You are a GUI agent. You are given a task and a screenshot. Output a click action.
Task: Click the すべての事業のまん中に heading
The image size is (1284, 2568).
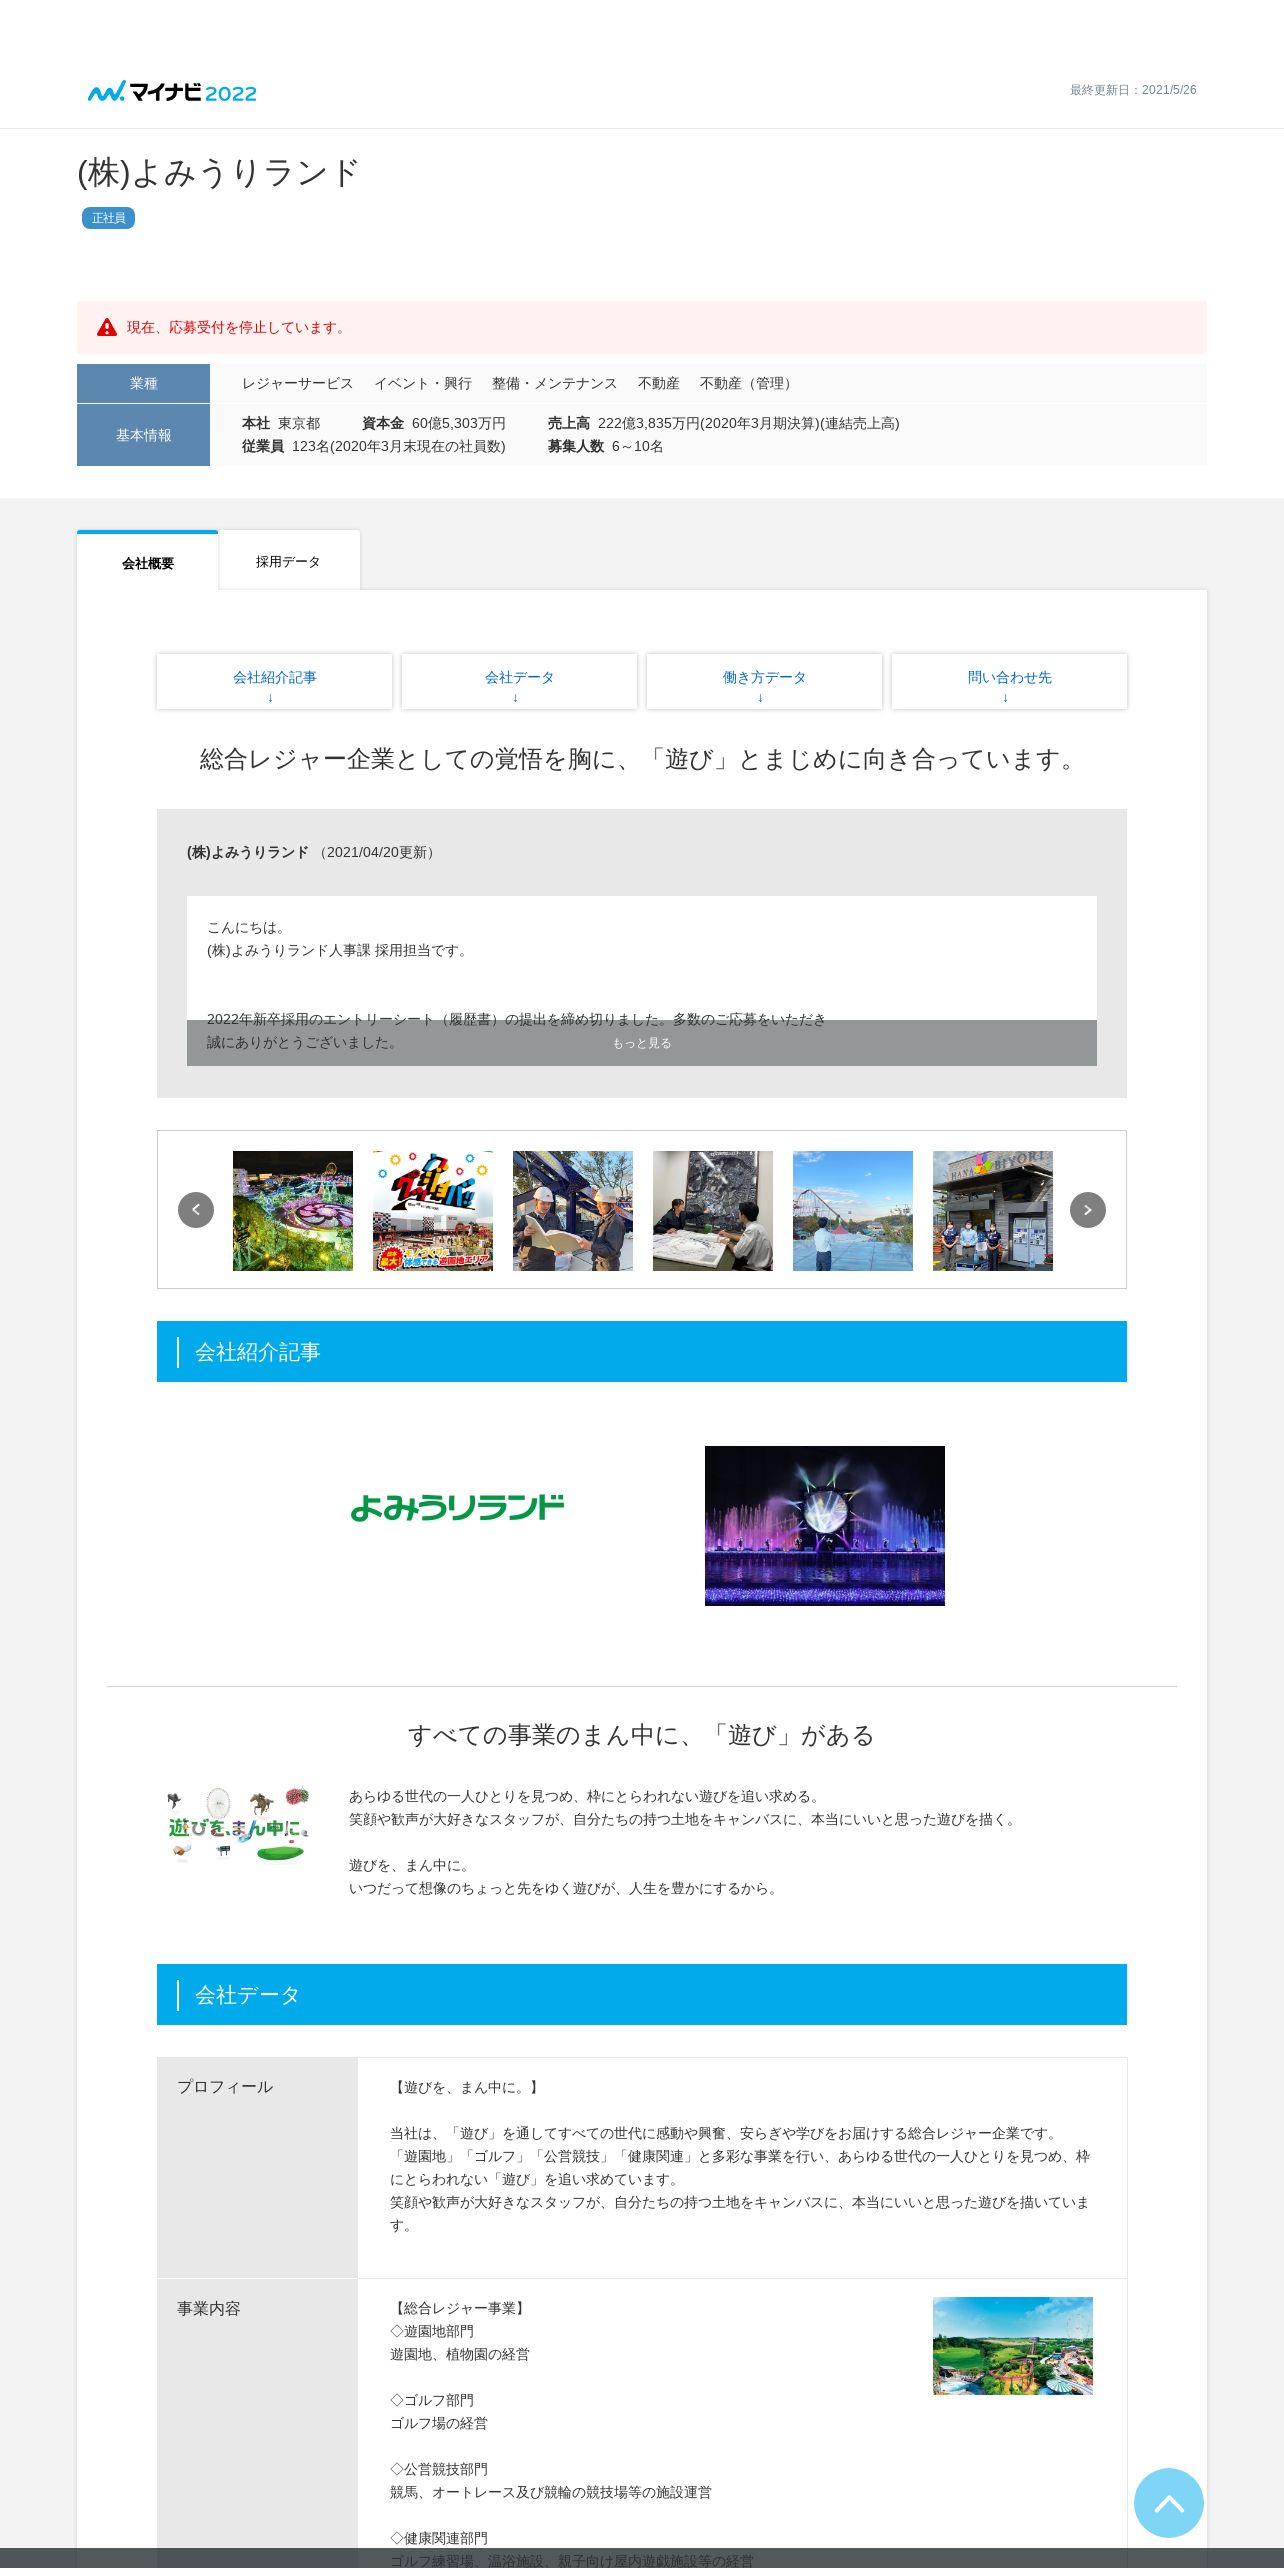[x=642, y=1735]
